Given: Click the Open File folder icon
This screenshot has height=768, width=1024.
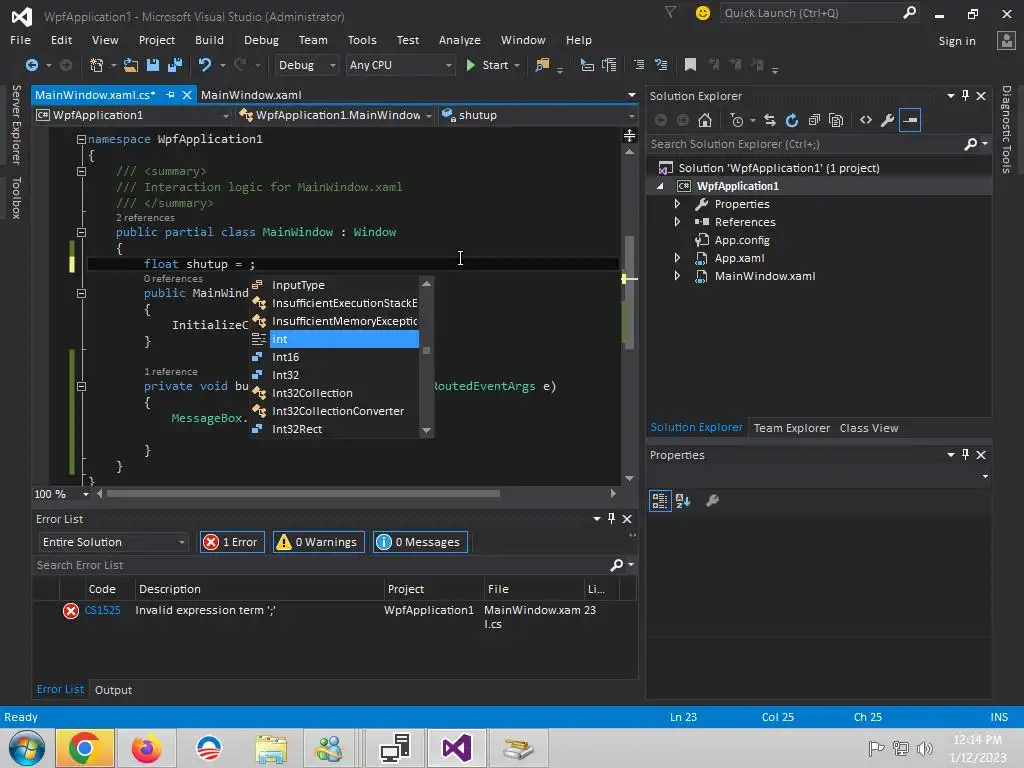Looking at the screenshot, I should pyautogui.click(x=131, y=65).
